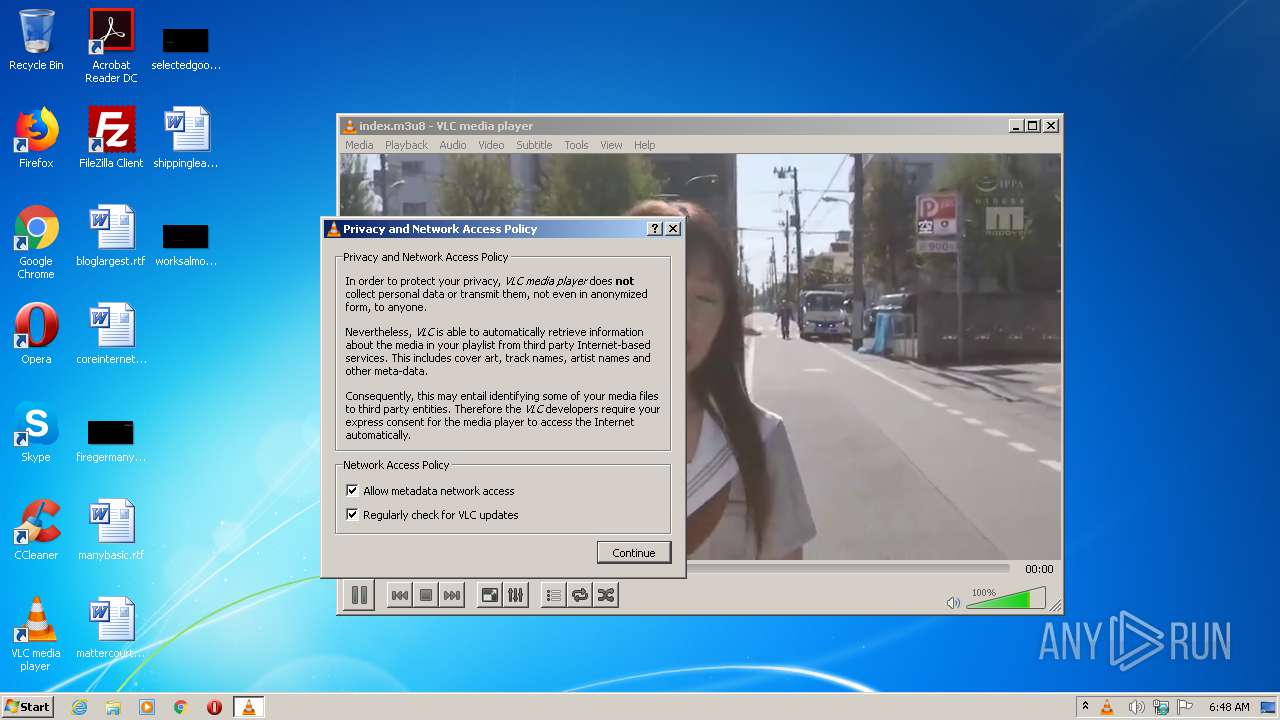
Task: Select the worksalmo... desktop file
Action: [x=186, y=244]
